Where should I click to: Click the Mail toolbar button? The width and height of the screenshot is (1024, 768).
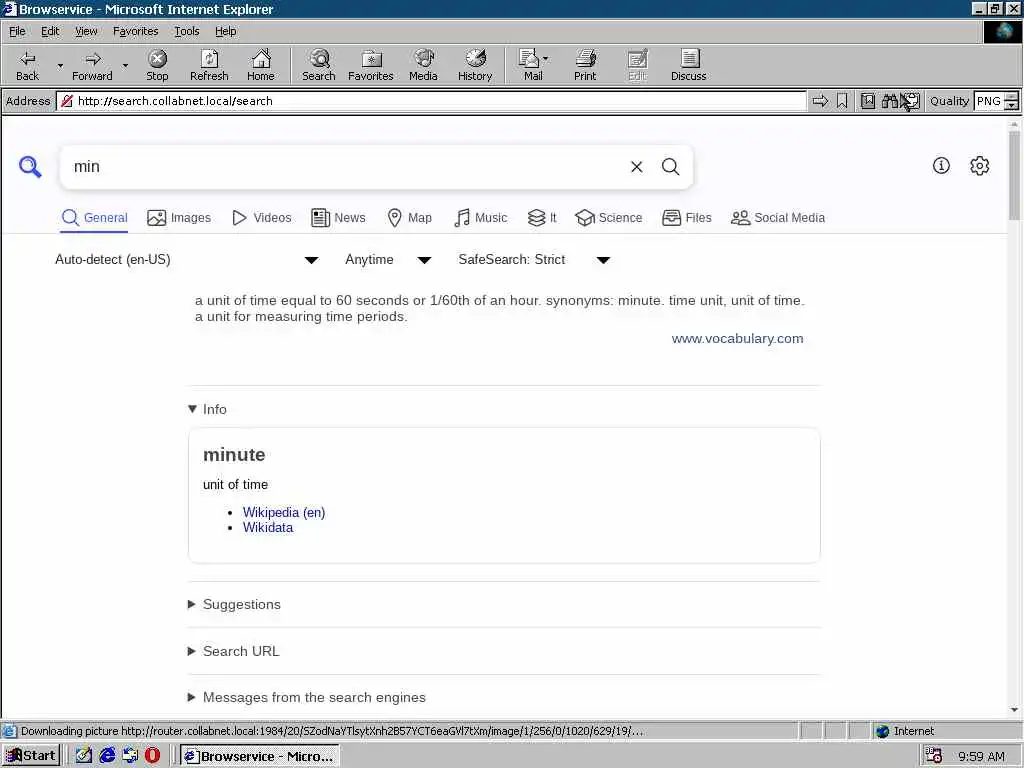coord(530,65)
